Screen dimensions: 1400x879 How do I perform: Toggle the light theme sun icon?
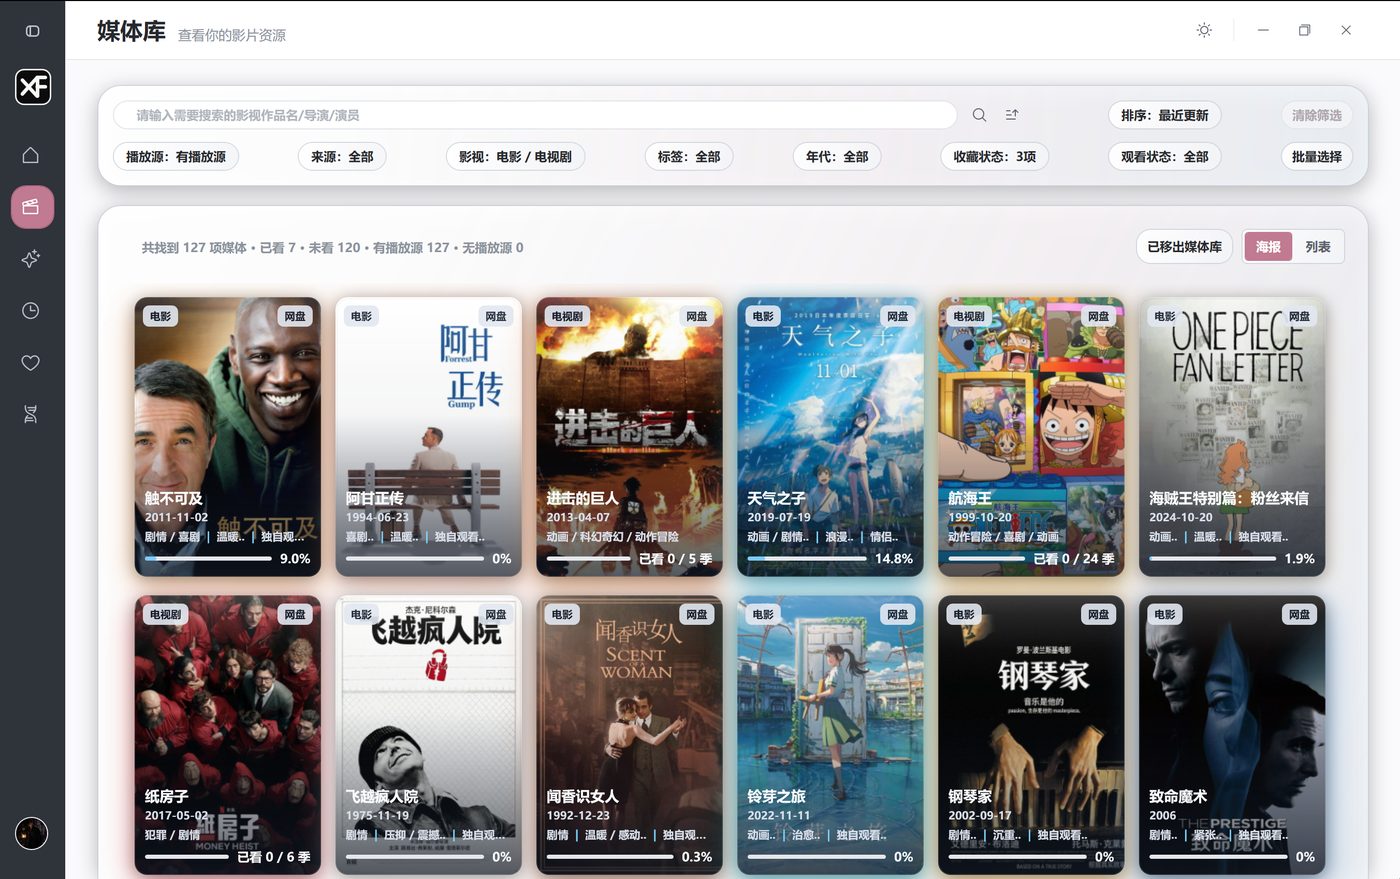click(x=1204, y=30)
